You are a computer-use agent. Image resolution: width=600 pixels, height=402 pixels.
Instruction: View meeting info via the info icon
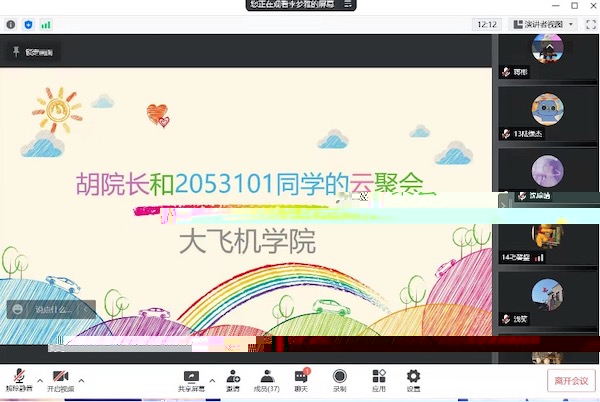11,25
